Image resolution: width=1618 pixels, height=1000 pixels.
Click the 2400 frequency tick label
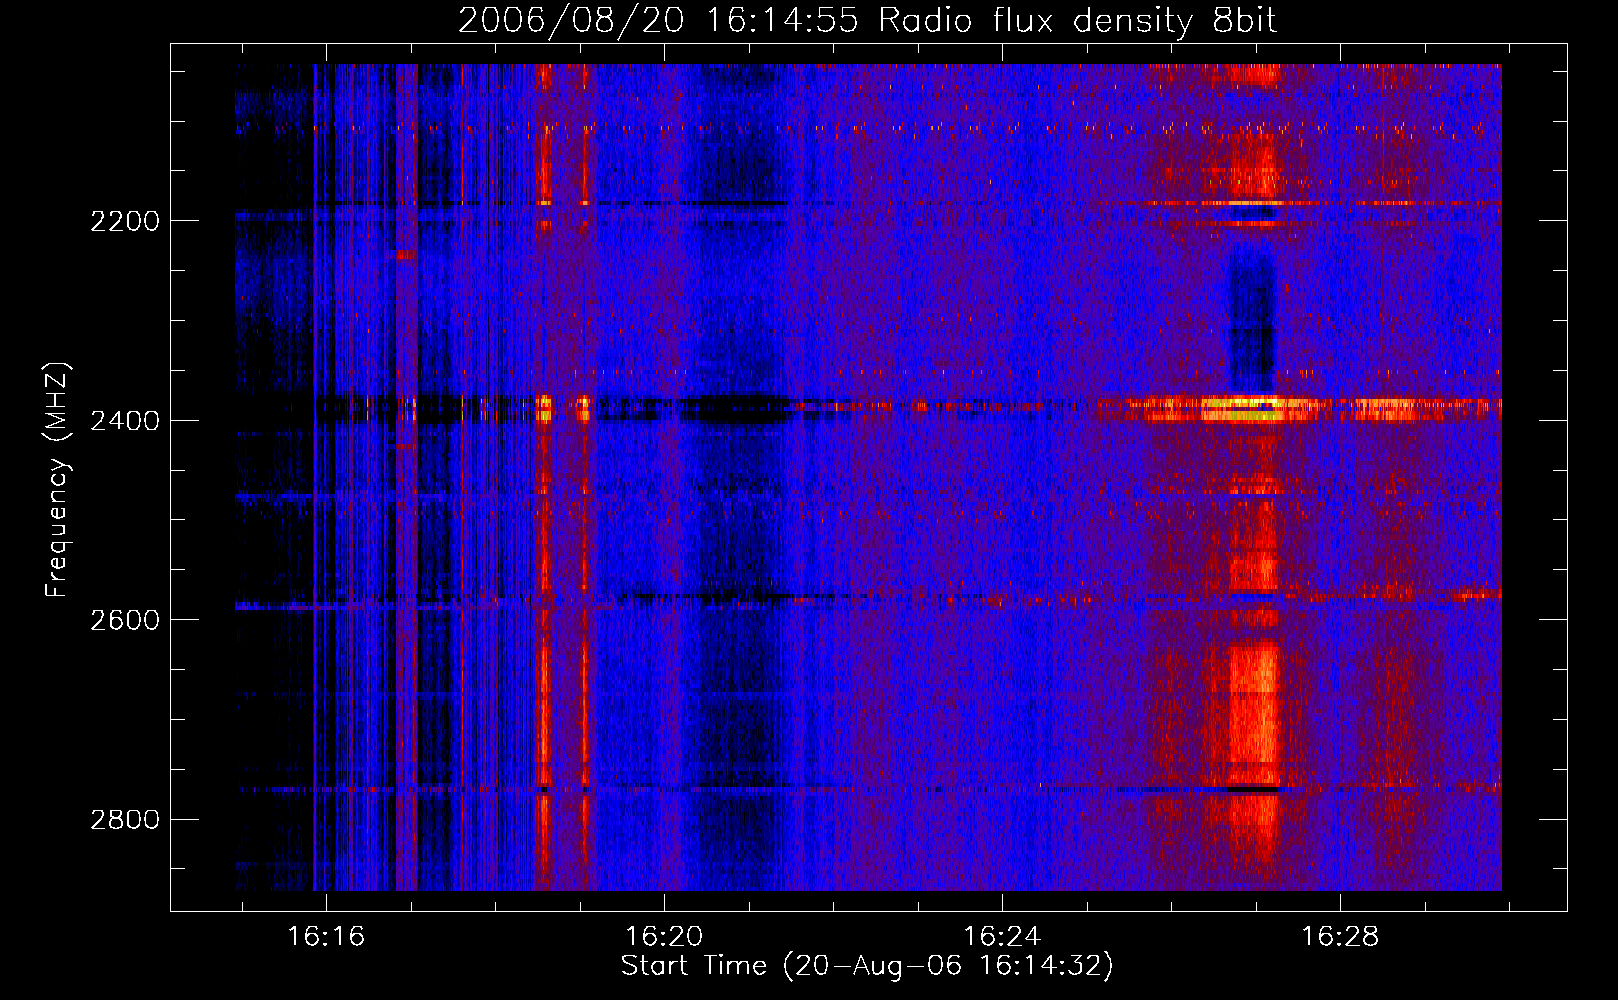click(125, 421)
